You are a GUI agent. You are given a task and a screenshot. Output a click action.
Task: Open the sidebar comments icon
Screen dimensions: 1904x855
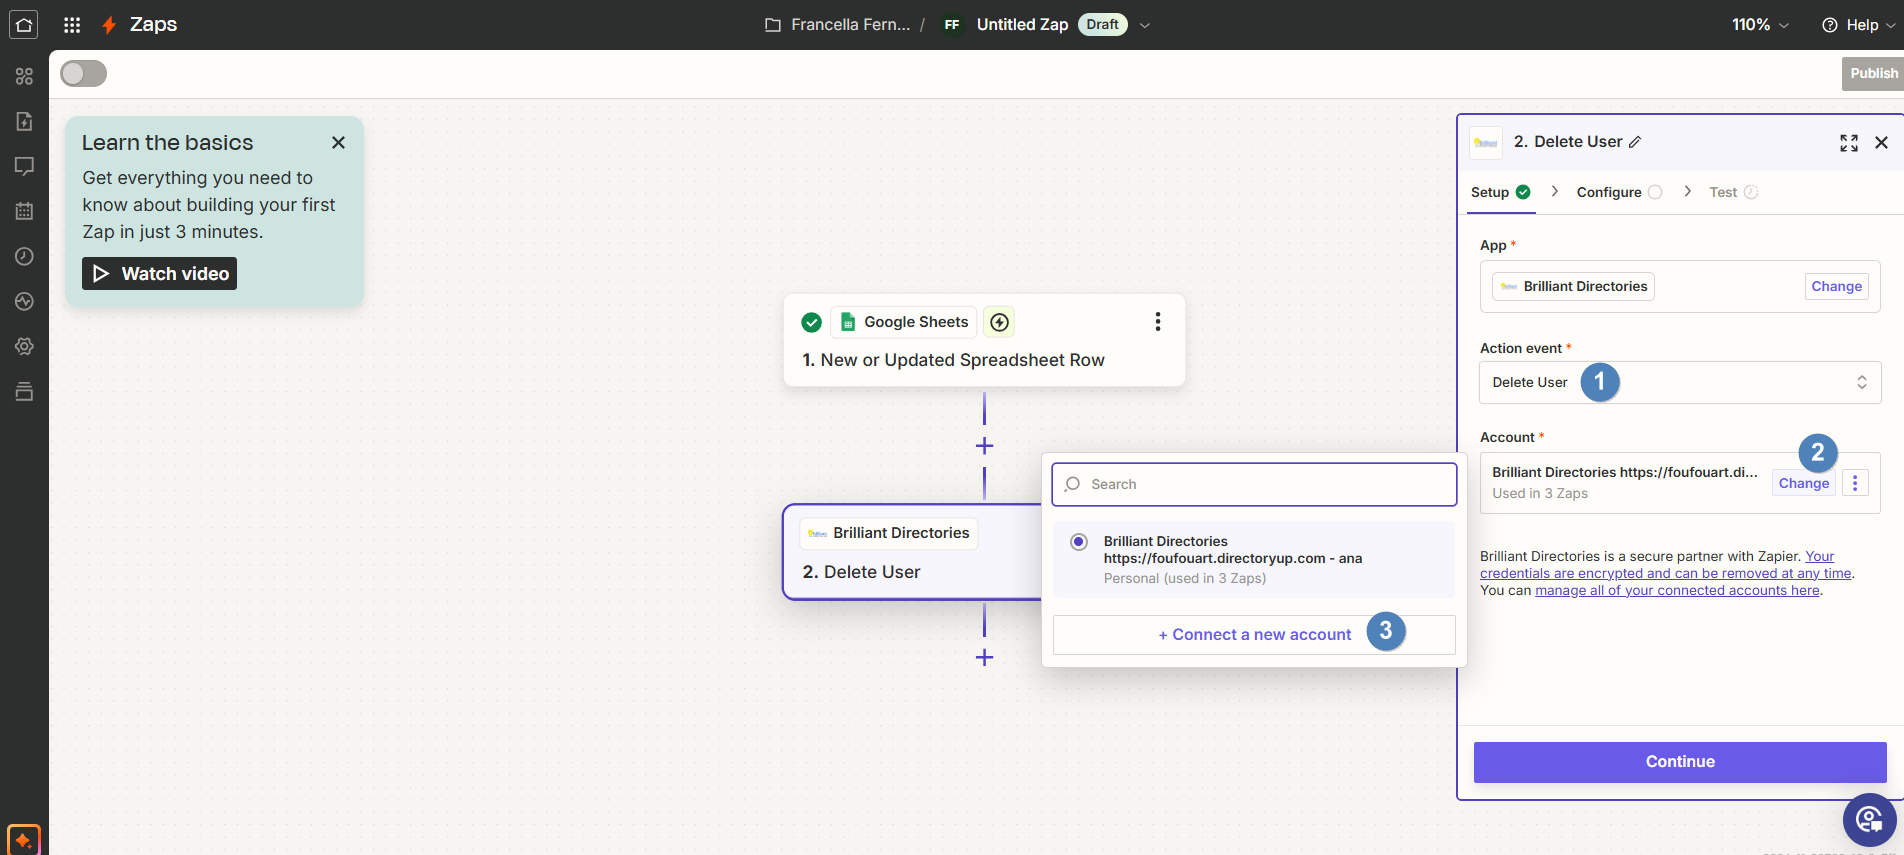point(24,166)
